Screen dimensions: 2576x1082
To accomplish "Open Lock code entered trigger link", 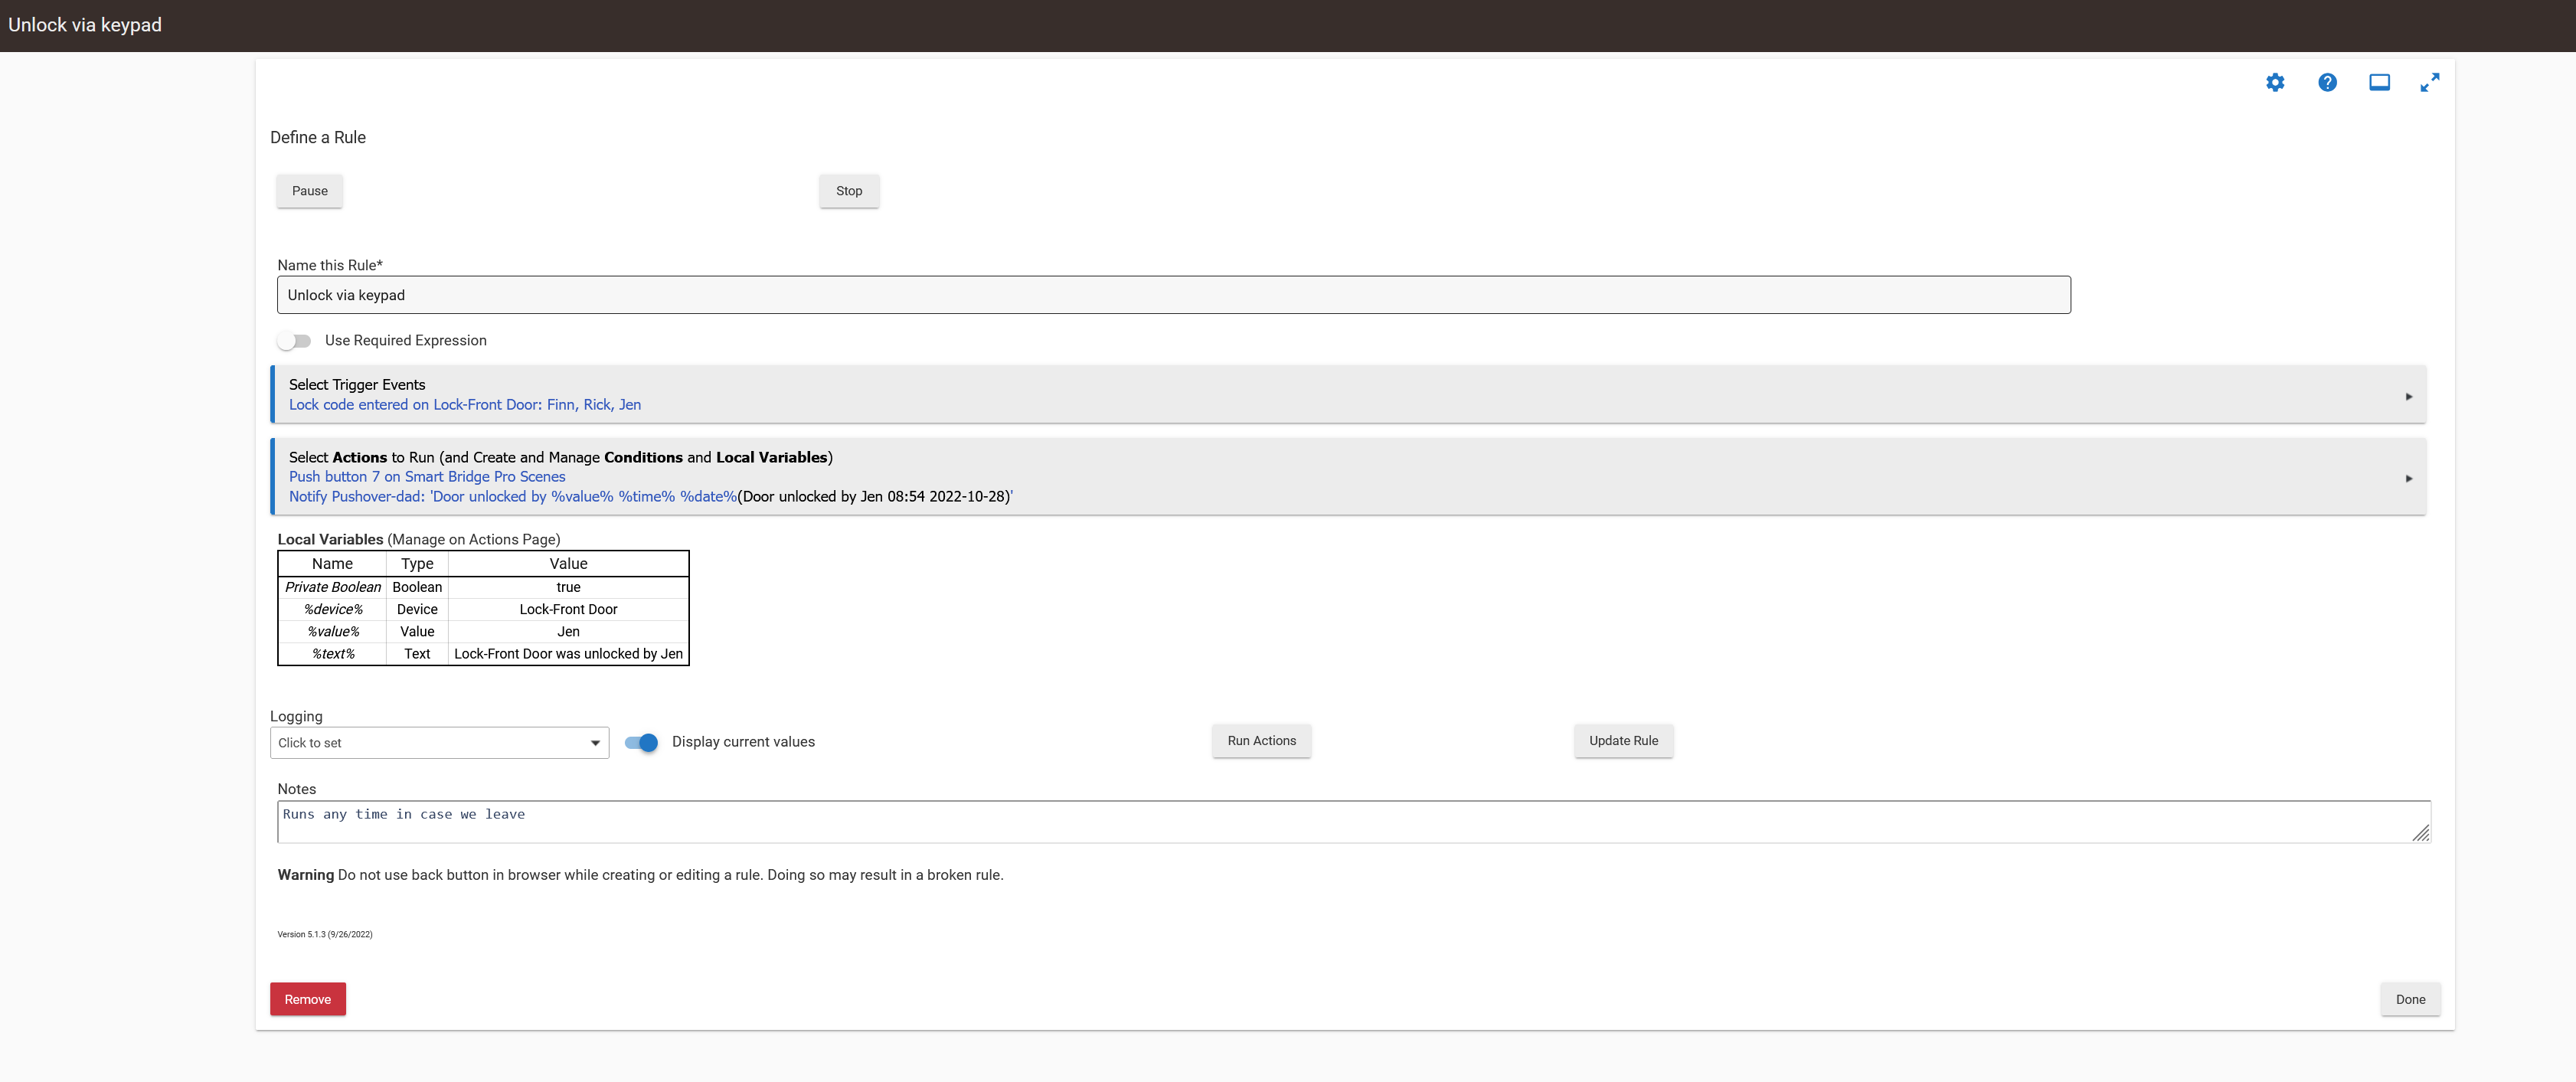I will click(465, 405).
